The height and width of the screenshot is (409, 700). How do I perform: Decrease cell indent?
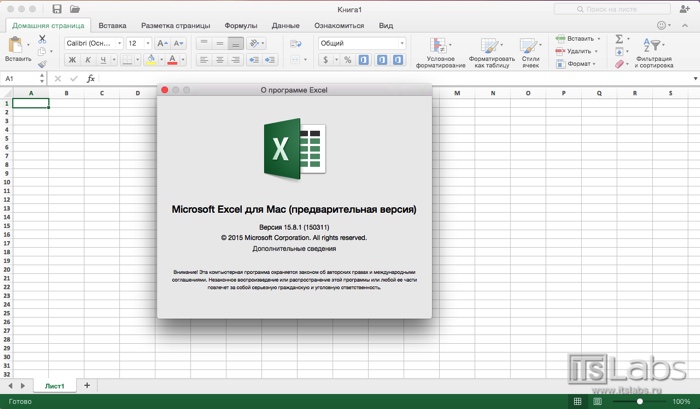coord(254,60)
